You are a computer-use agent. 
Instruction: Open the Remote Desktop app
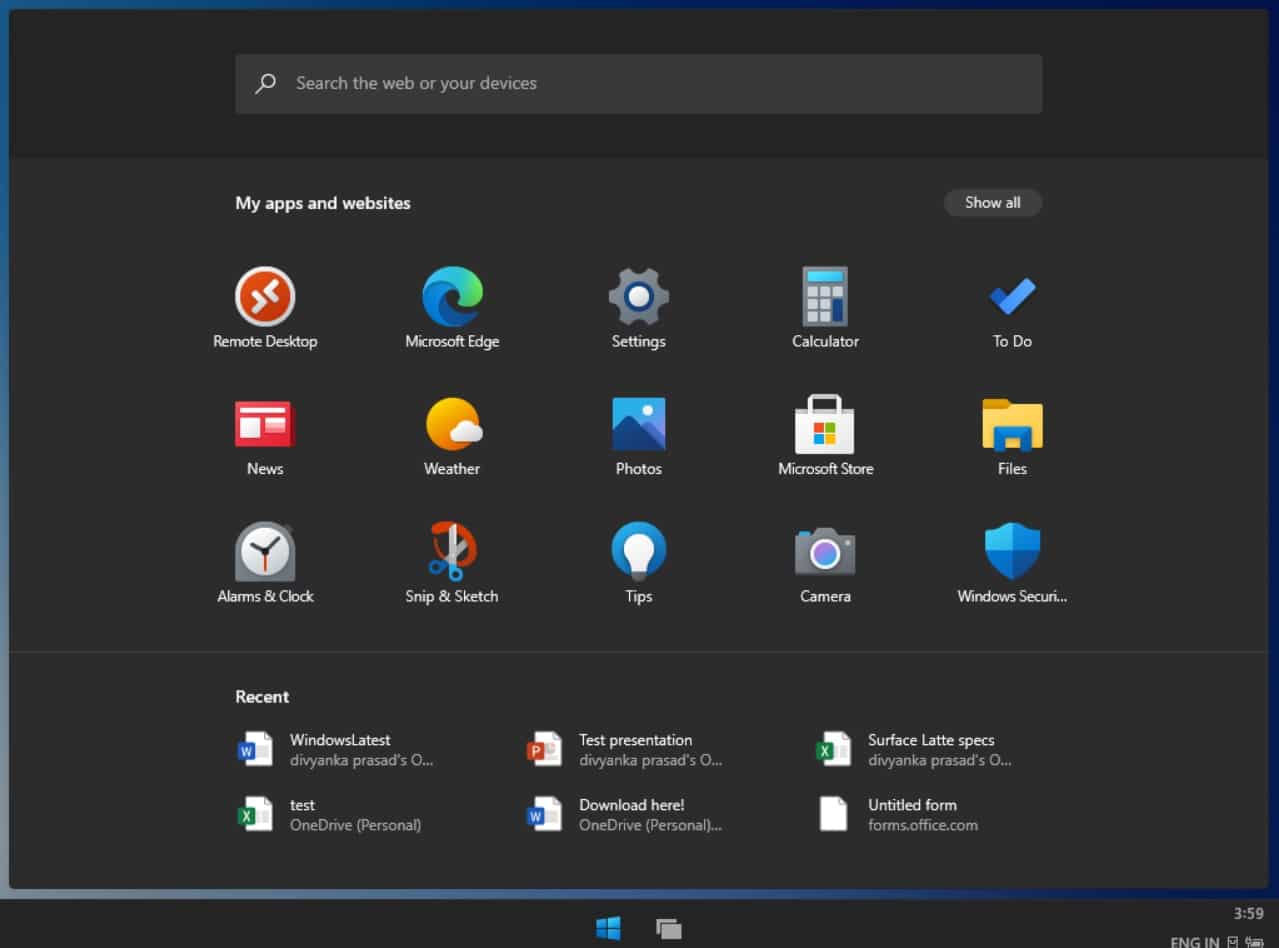click(265, 309)
